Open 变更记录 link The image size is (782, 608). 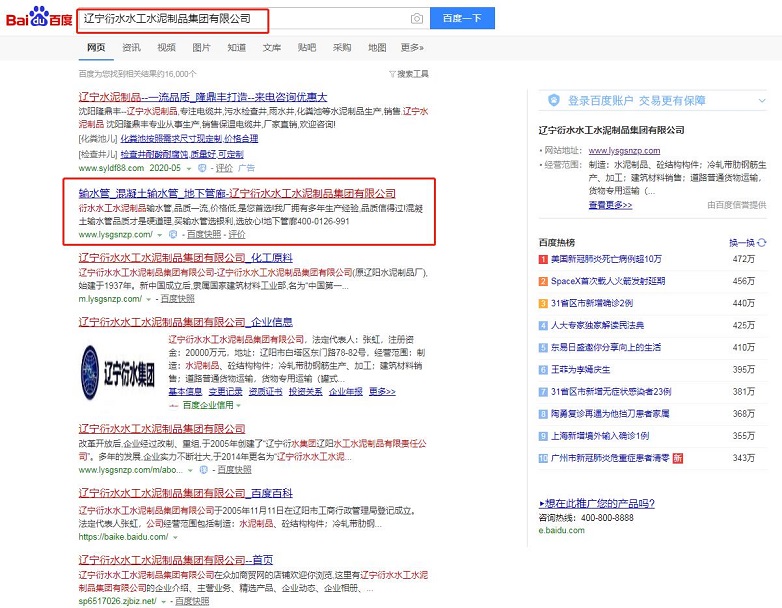click(x=225, y=392)
